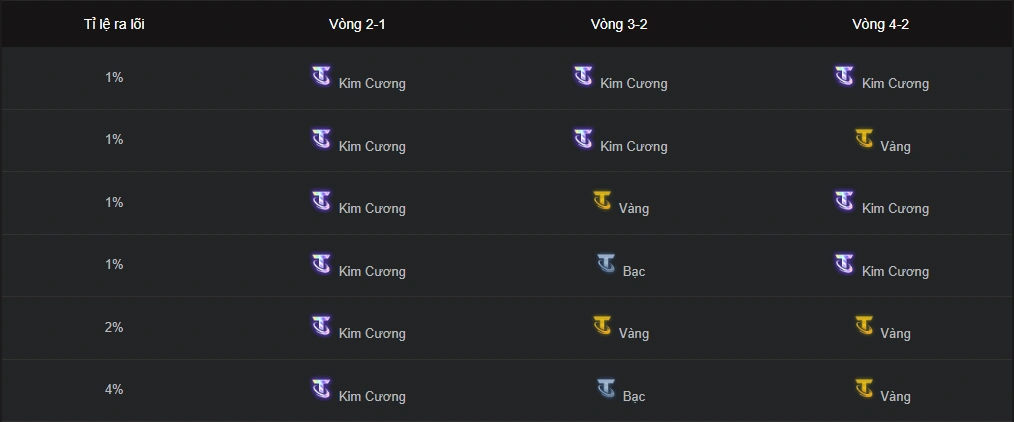
Task: Click the Kim Cương text label in 4% row
Action: (372, 397)
